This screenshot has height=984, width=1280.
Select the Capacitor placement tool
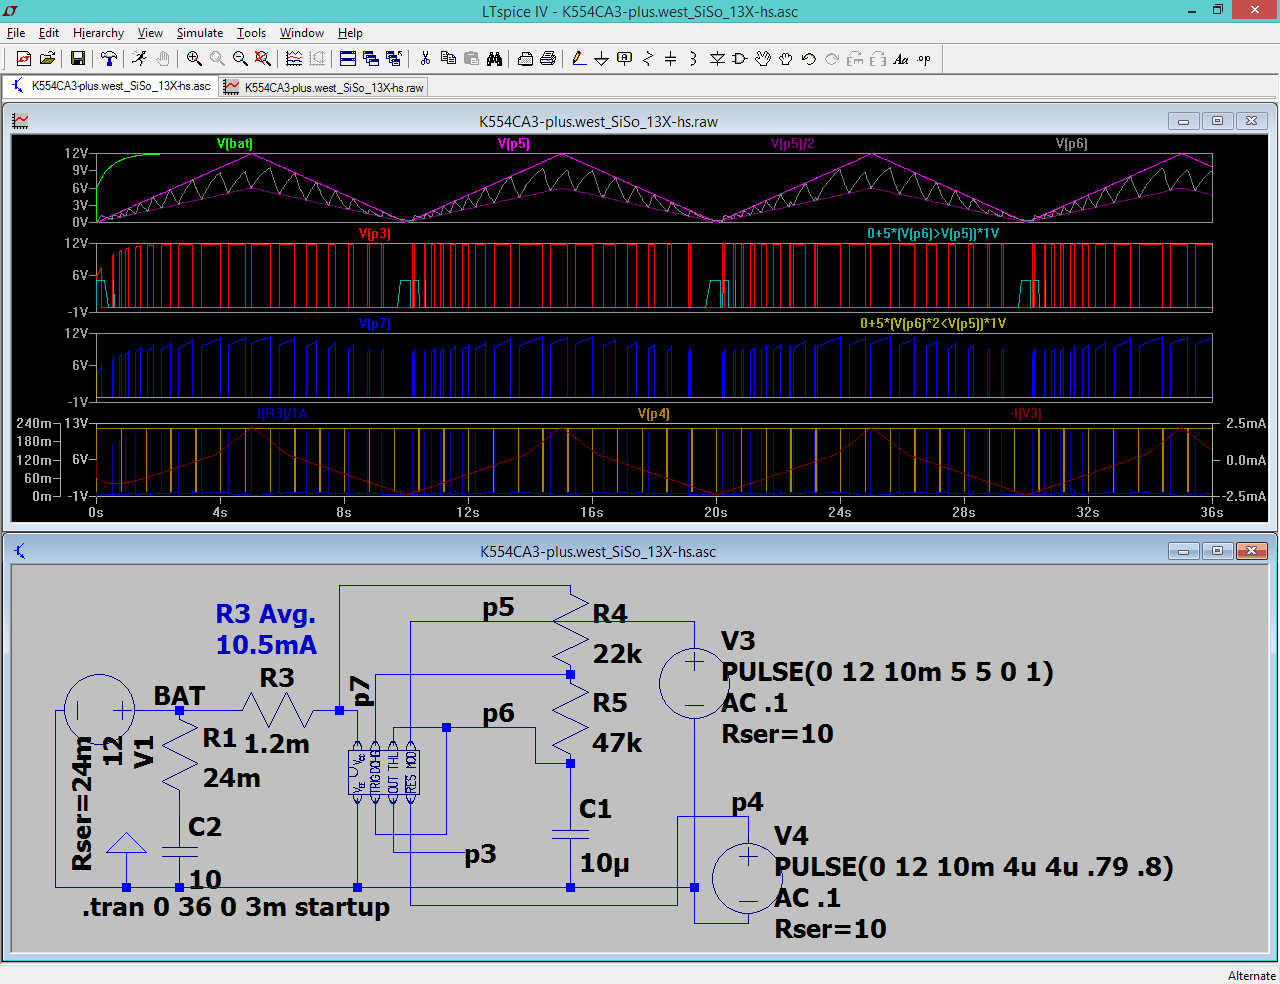tap(671, 59)
